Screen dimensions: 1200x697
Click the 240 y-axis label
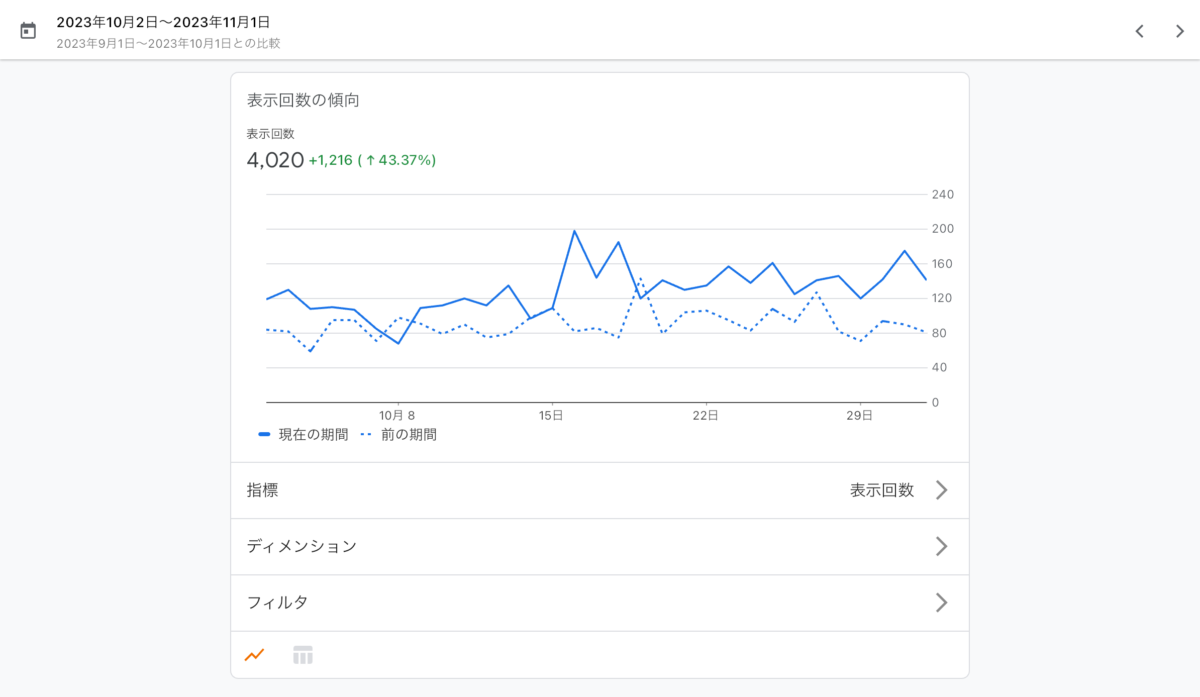coord(942,194)
